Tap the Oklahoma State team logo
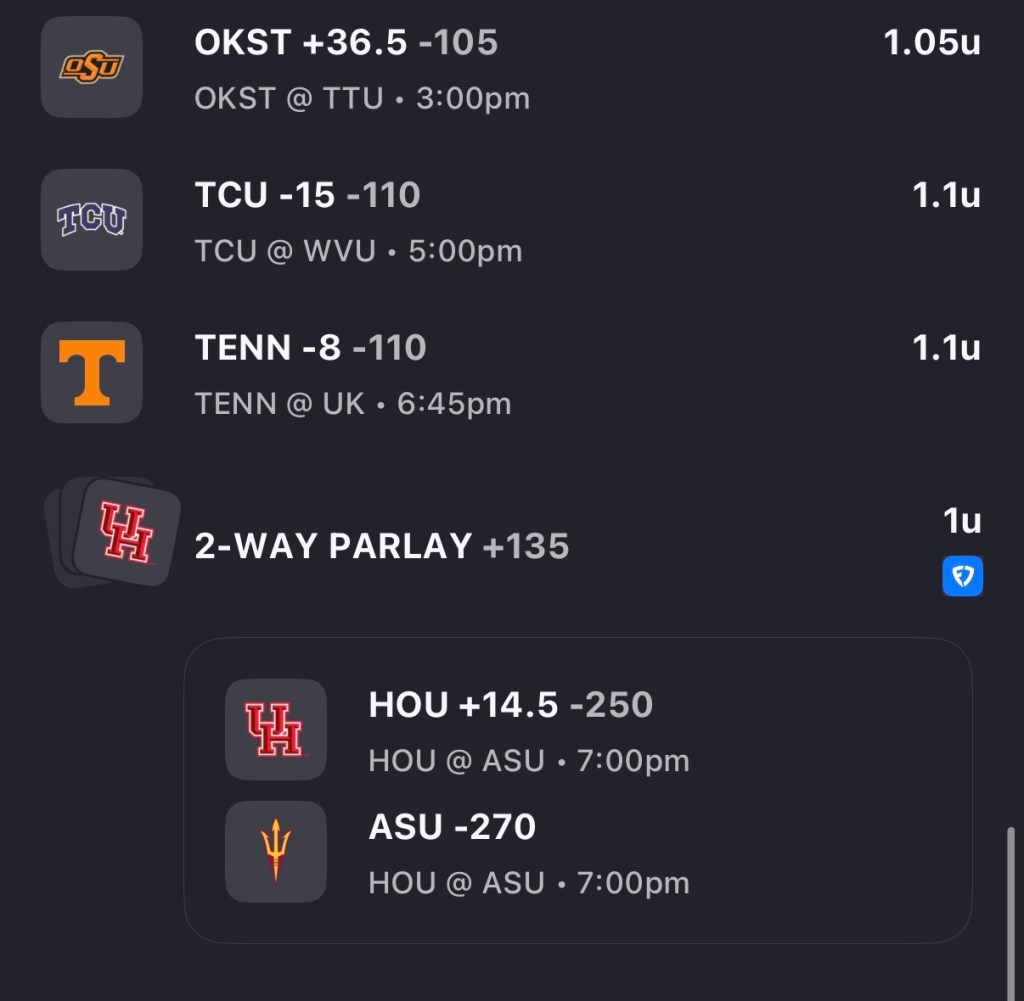This screenshot has height=1001, width=1024. pyautogui.click(x=91, y=67)
